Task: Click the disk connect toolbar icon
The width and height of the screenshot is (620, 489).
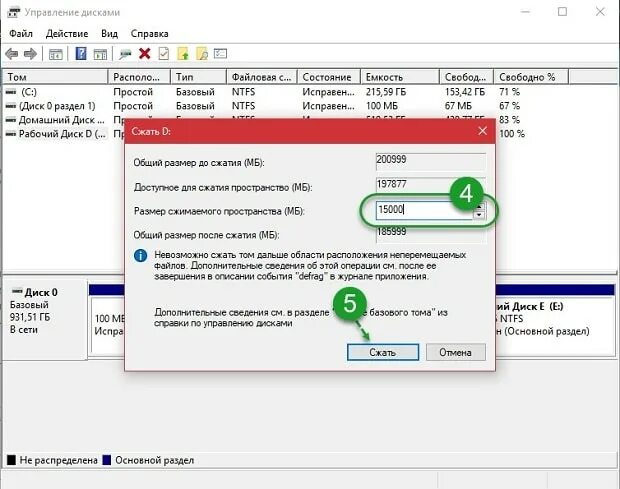Action: coord(125,54)
